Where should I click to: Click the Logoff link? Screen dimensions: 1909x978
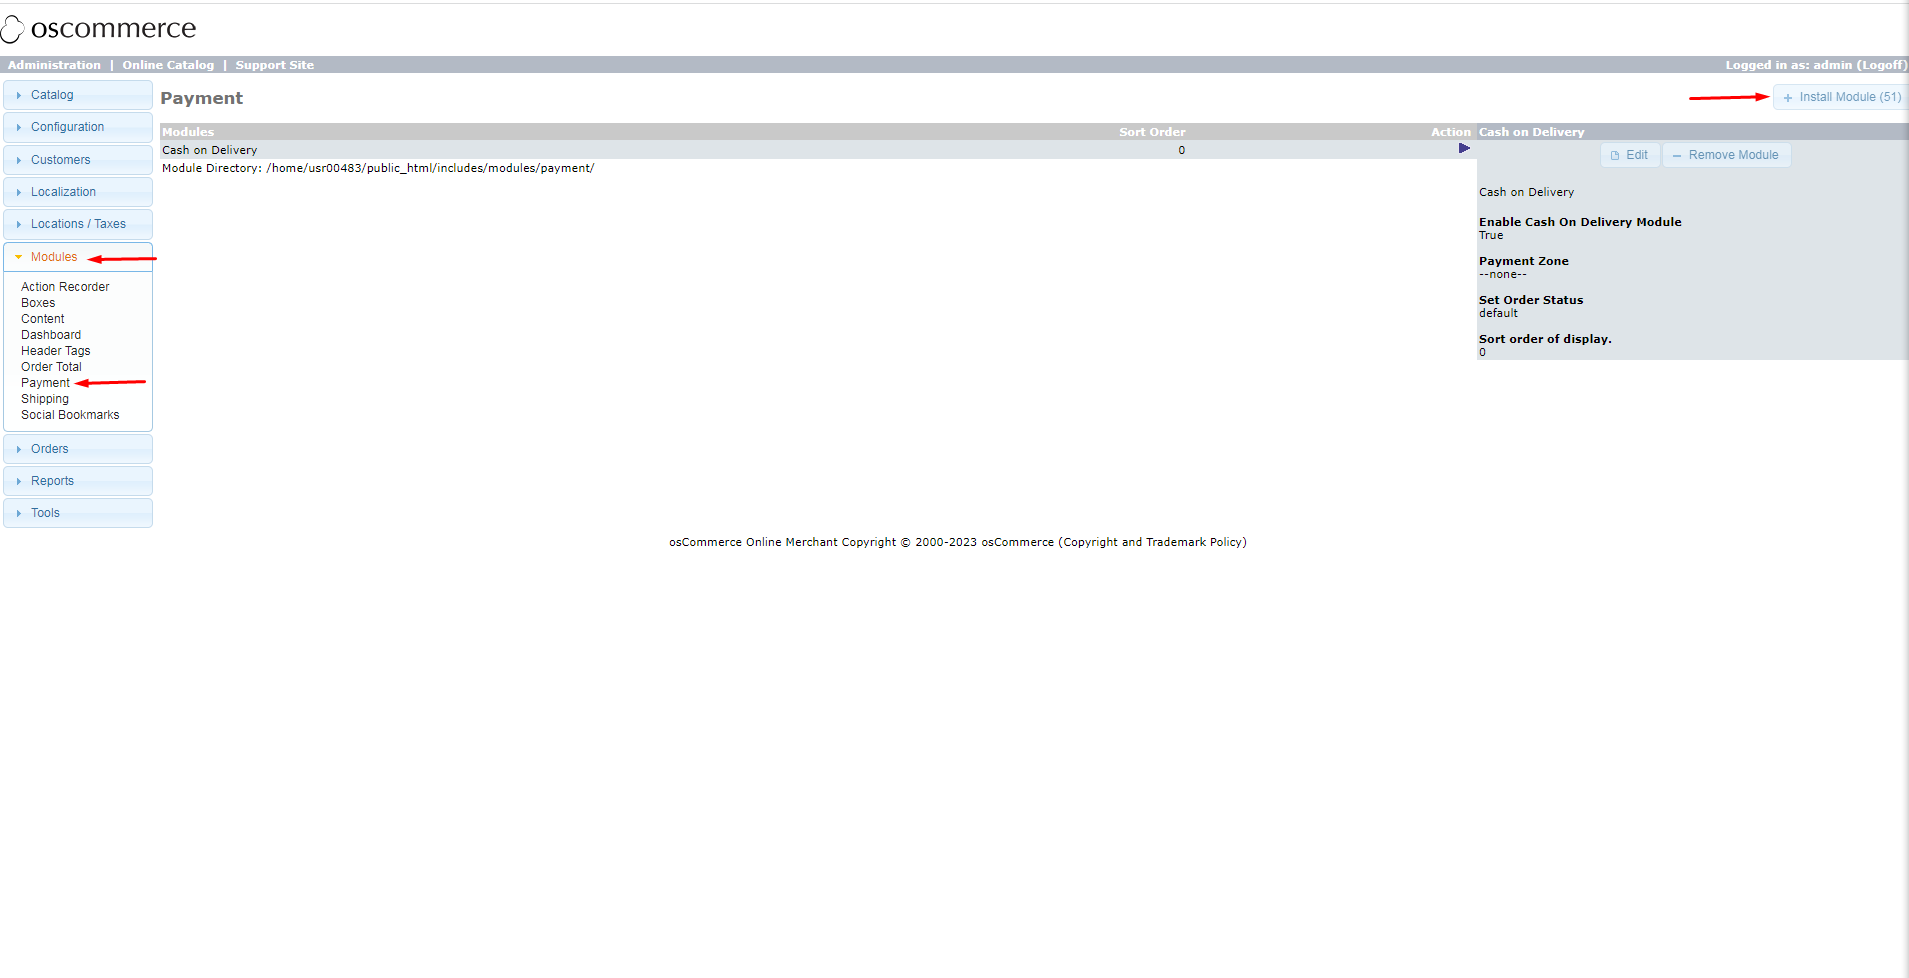pyautogui.click(x=1881, y=65)
